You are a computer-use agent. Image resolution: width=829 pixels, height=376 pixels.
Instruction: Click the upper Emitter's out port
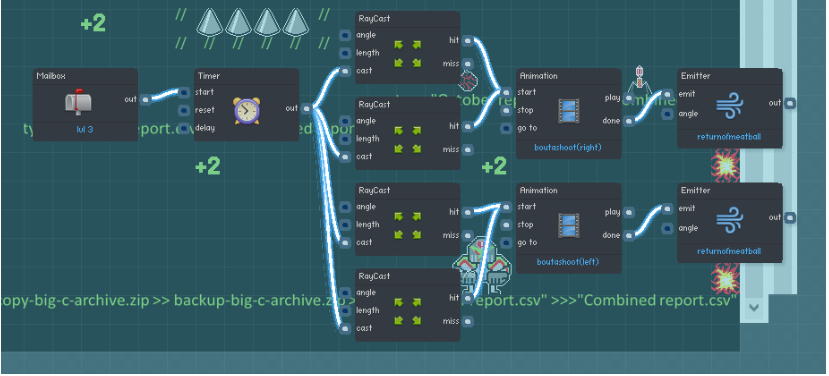point(790,103)
